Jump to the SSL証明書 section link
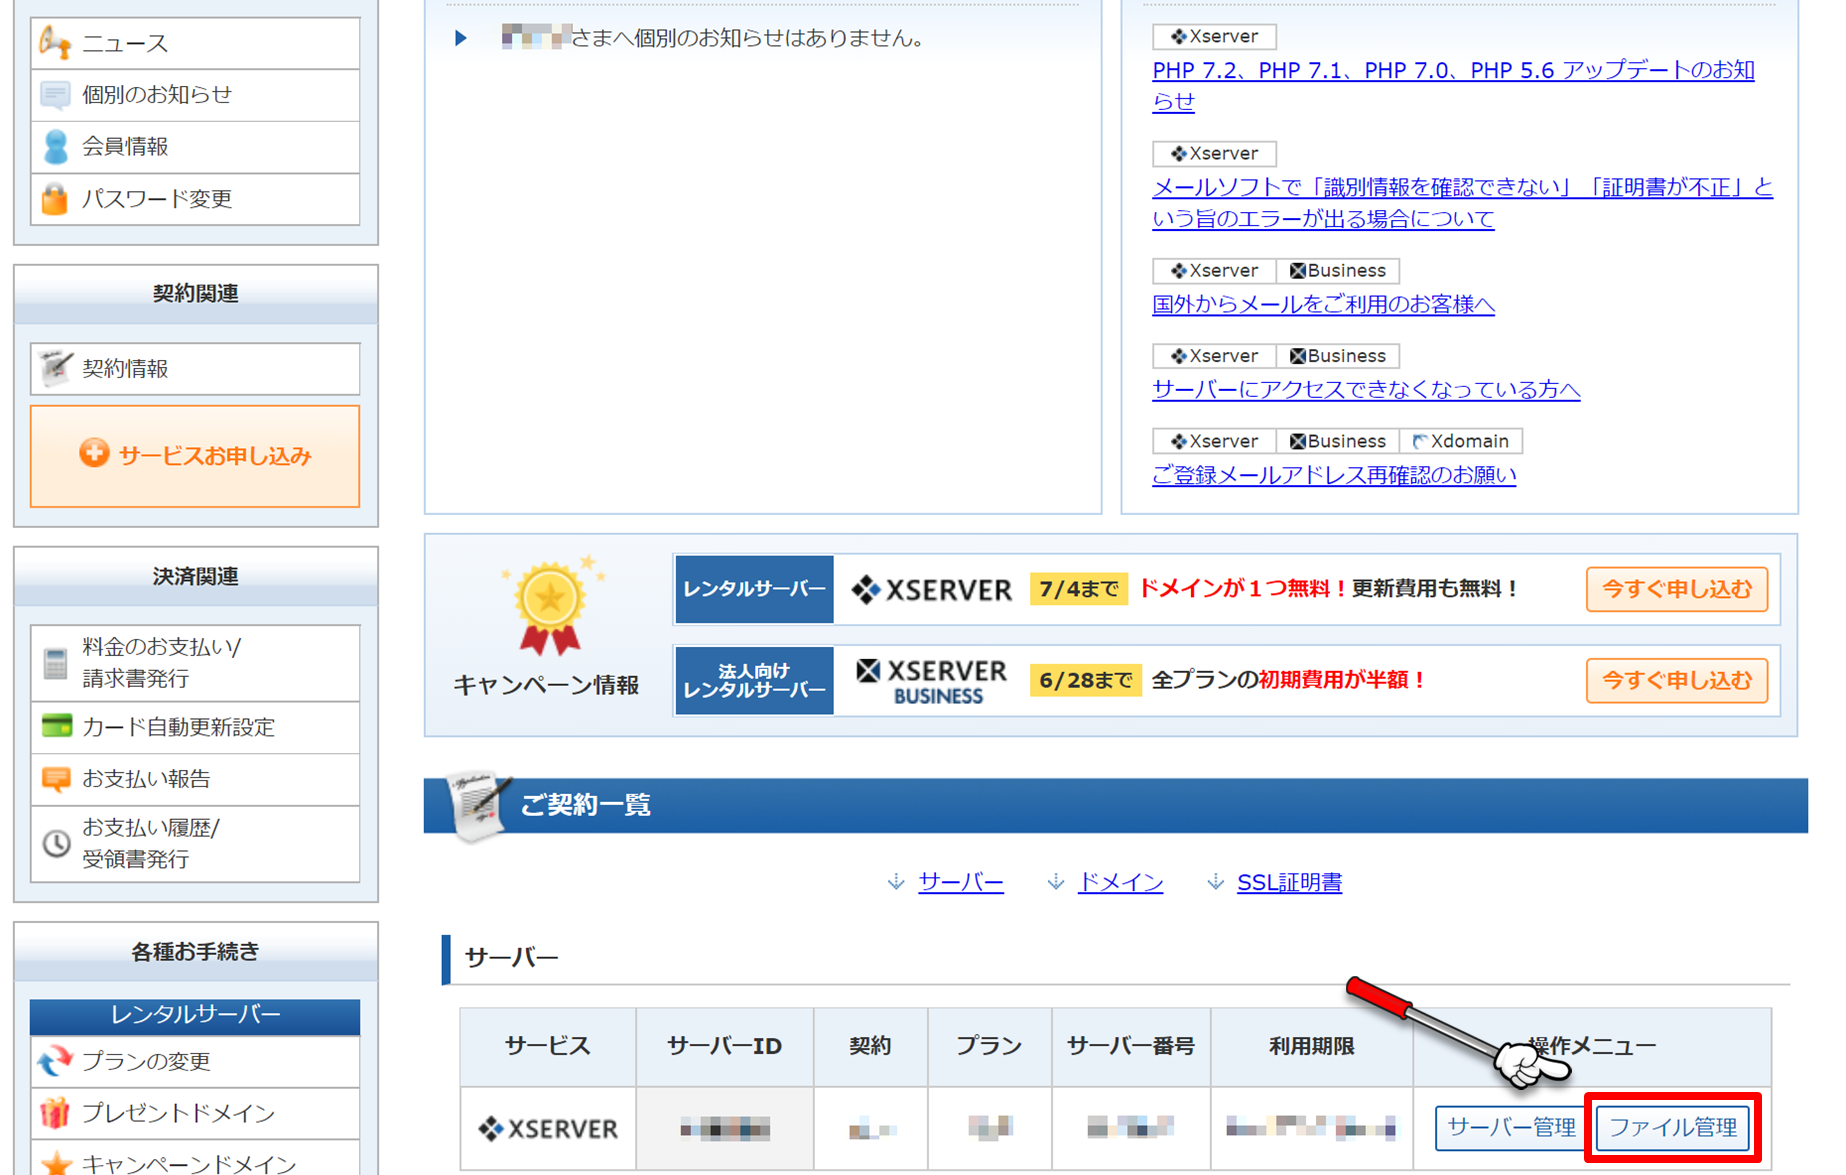This screenshot has height=1175, width=1846. click(1289, 882)
